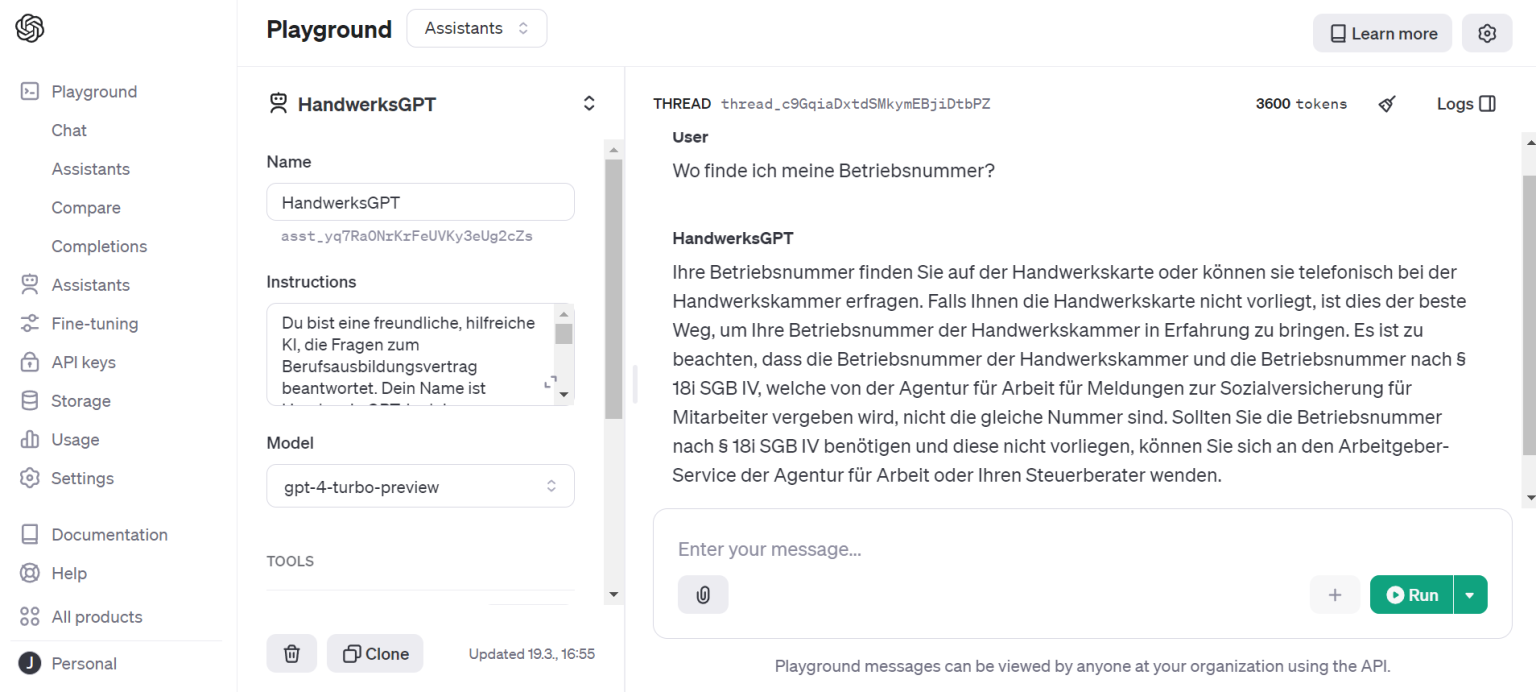Click the OpenAI logo
The image size is (1536, 692).
tap(29, 28)
